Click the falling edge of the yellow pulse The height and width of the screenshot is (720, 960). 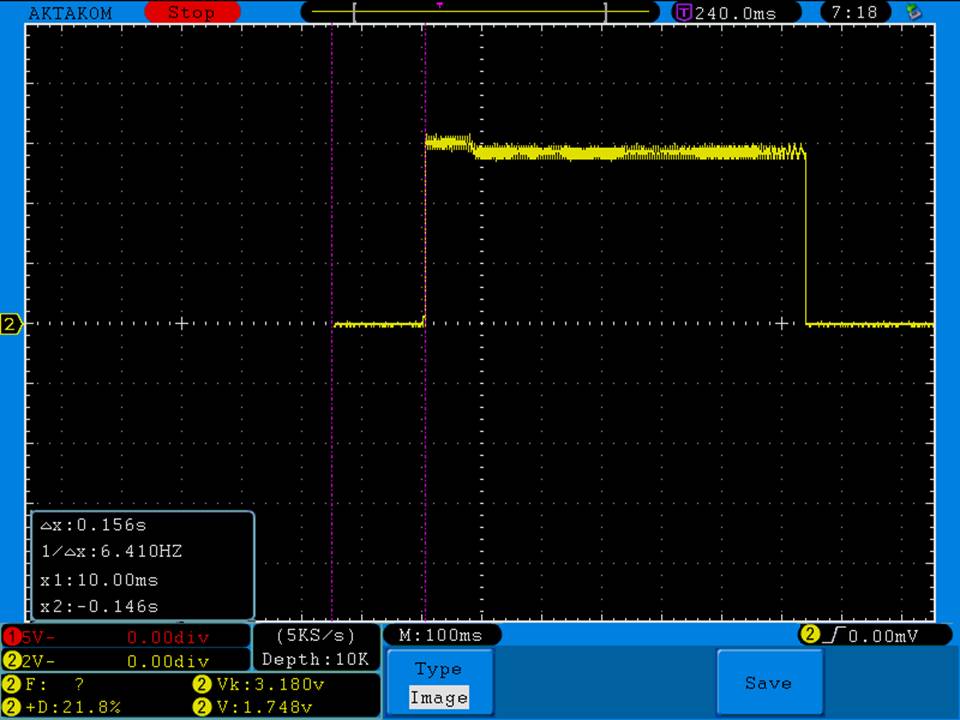(x=806, y=239)
